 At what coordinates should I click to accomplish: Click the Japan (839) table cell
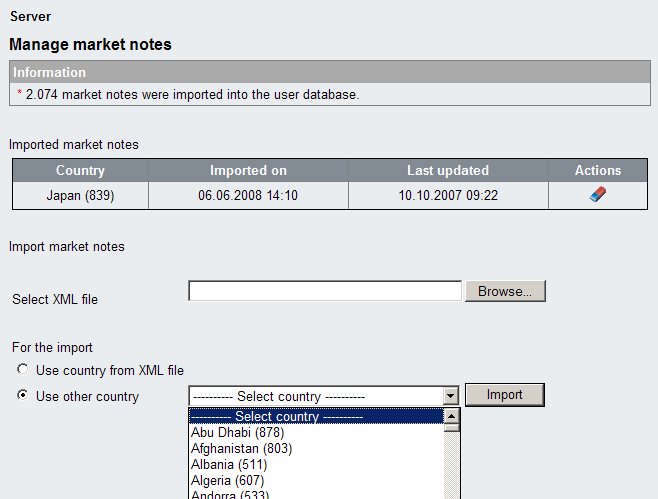80,196
